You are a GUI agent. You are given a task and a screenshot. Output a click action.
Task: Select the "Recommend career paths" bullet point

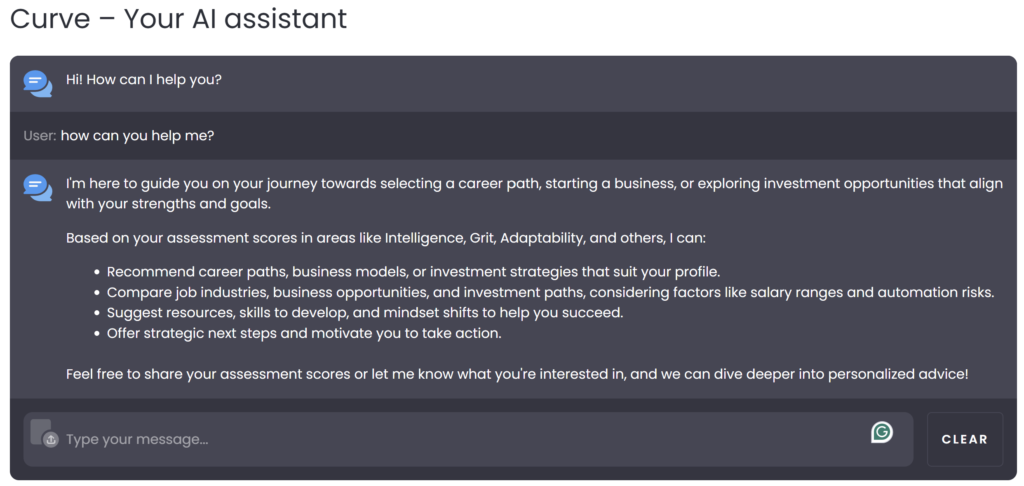(x=413, y=271)
